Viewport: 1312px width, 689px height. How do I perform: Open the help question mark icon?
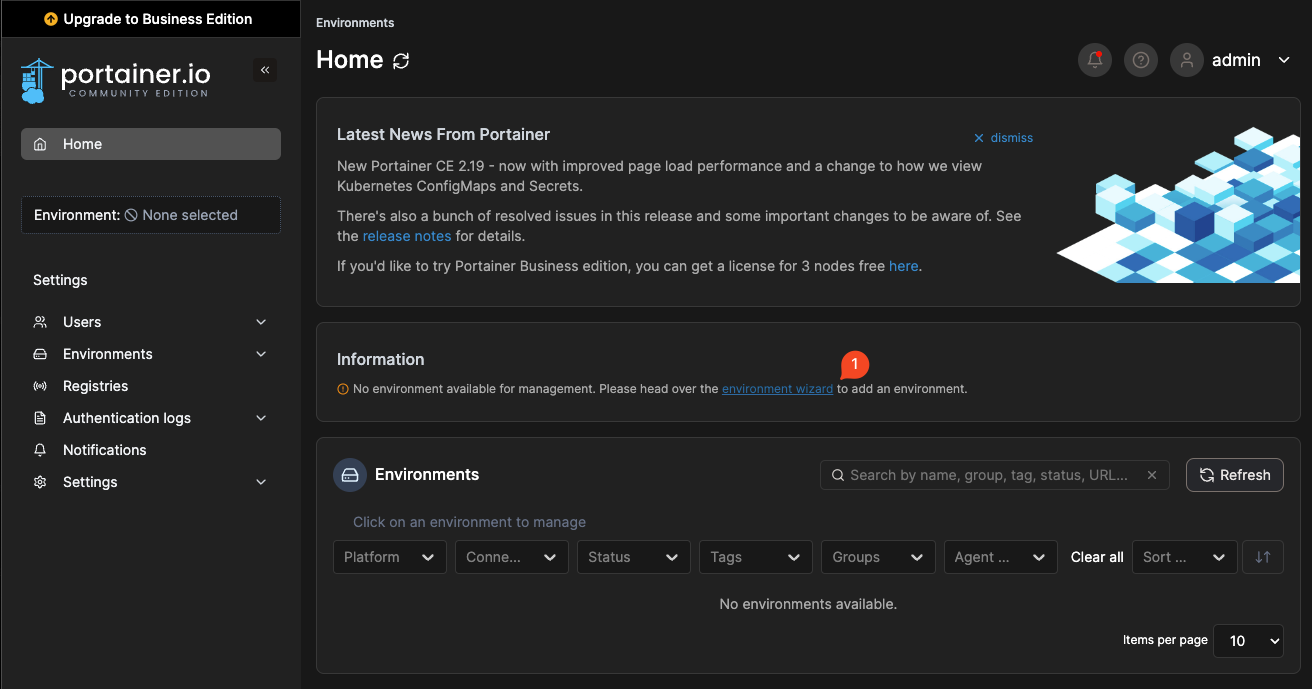click(1141, 60)
